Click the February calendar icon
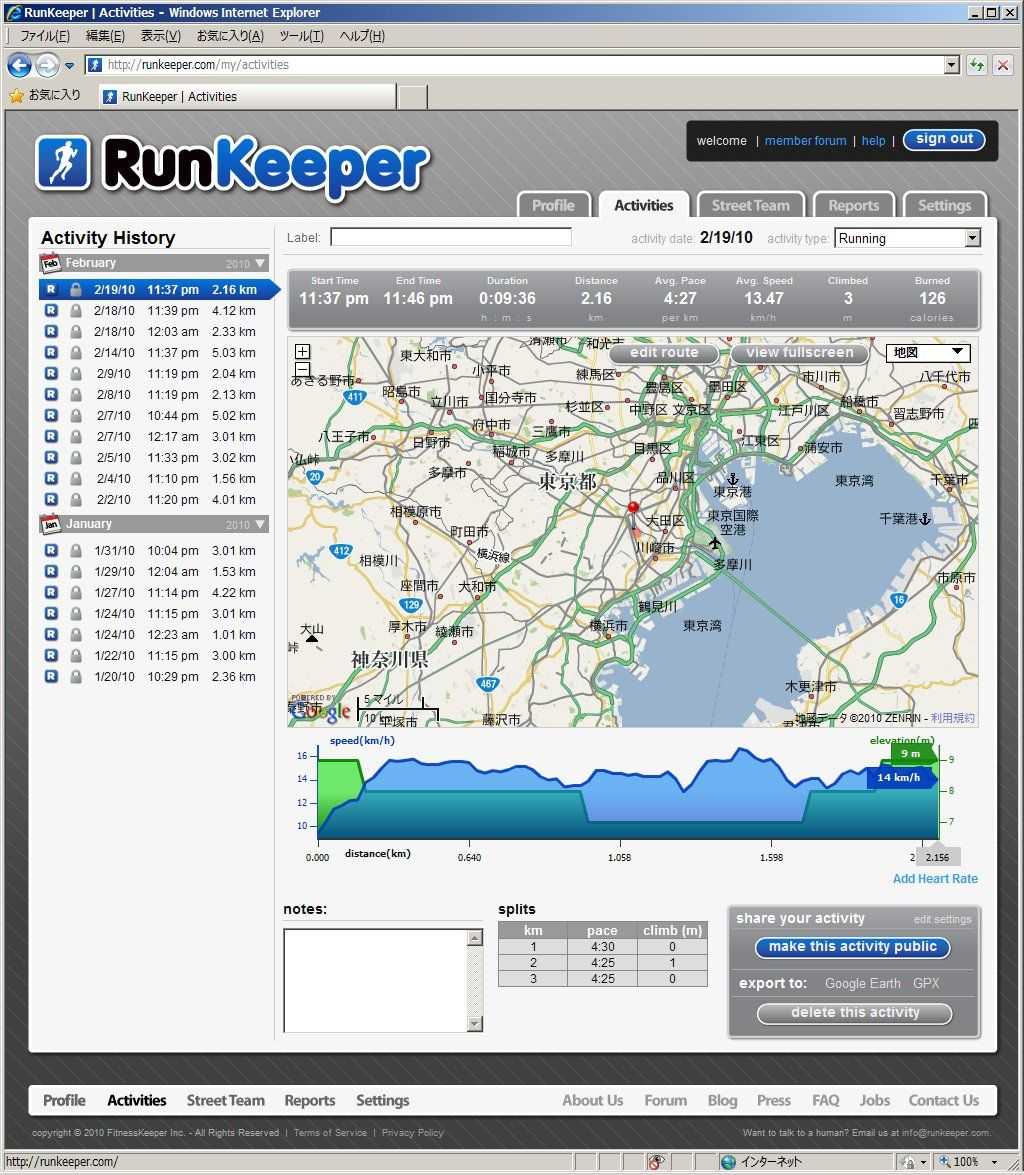 [x=50, y=263]
